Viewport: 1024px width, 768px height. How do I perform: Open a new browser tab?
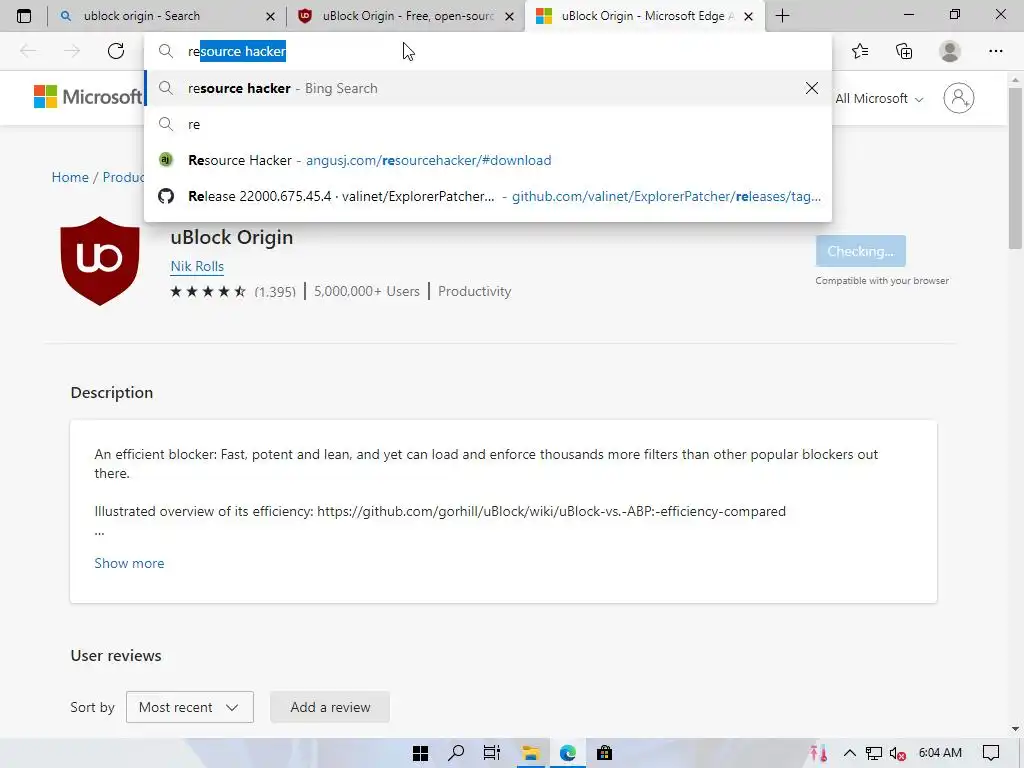coord(782,16)
